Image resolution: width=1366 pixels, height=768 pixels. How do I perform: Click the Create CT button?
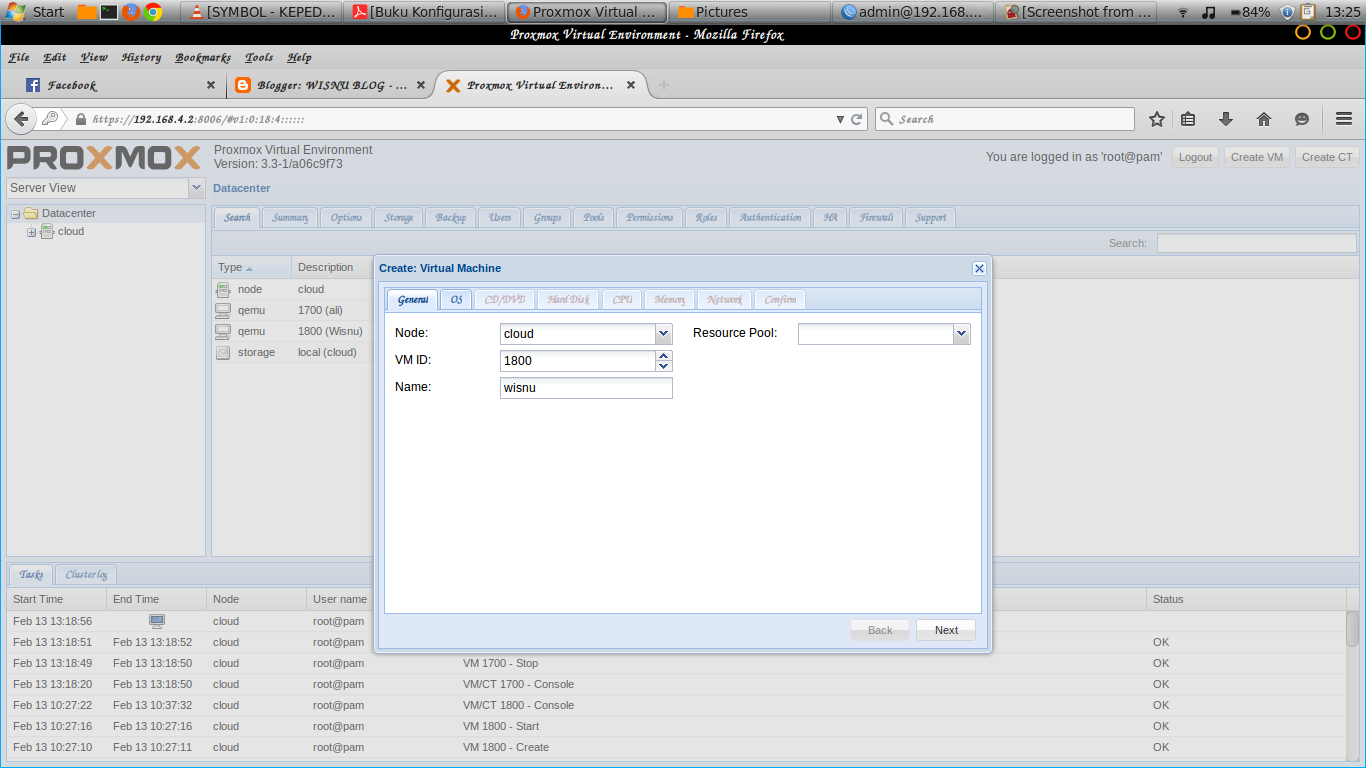pyautogui.click(x=1327, y=157)
